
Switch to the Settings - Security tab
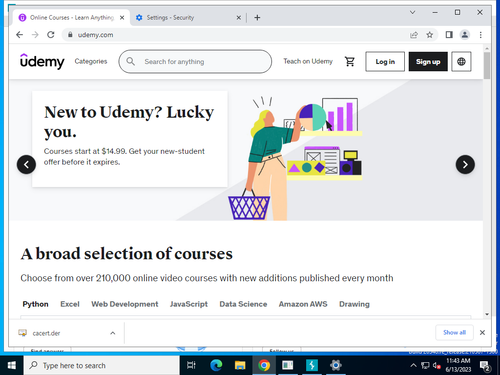pyautogui.click(x=188, y=18)
